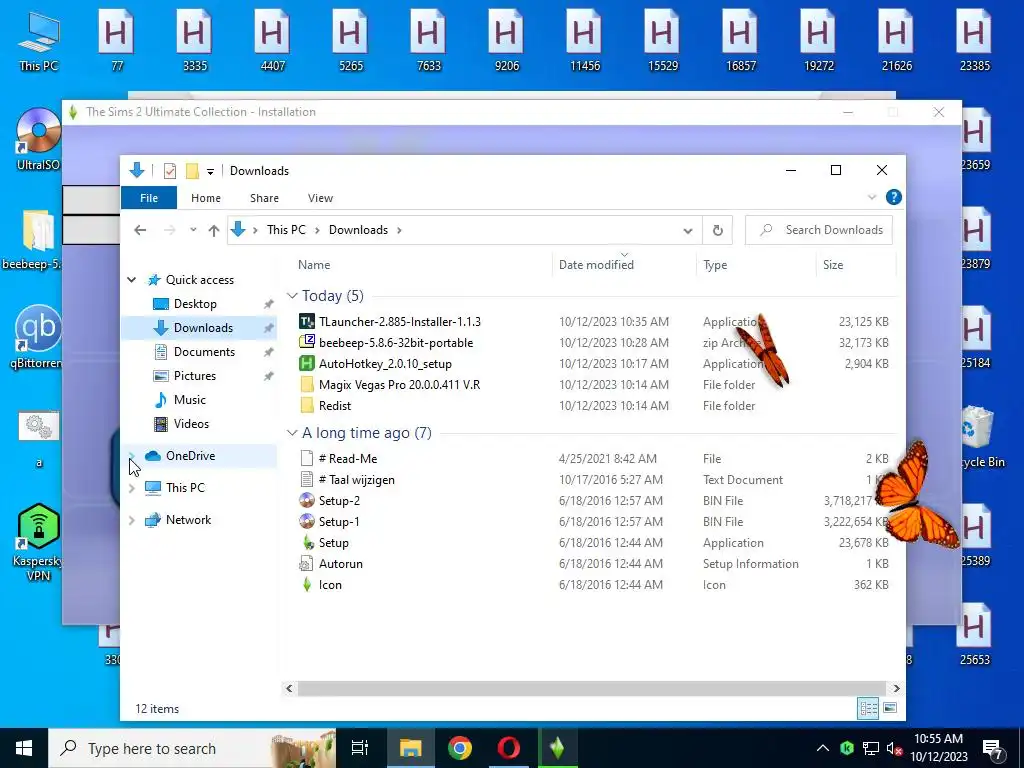
Task: Go up one folder level with Up arrow
Action: (214, 230)
